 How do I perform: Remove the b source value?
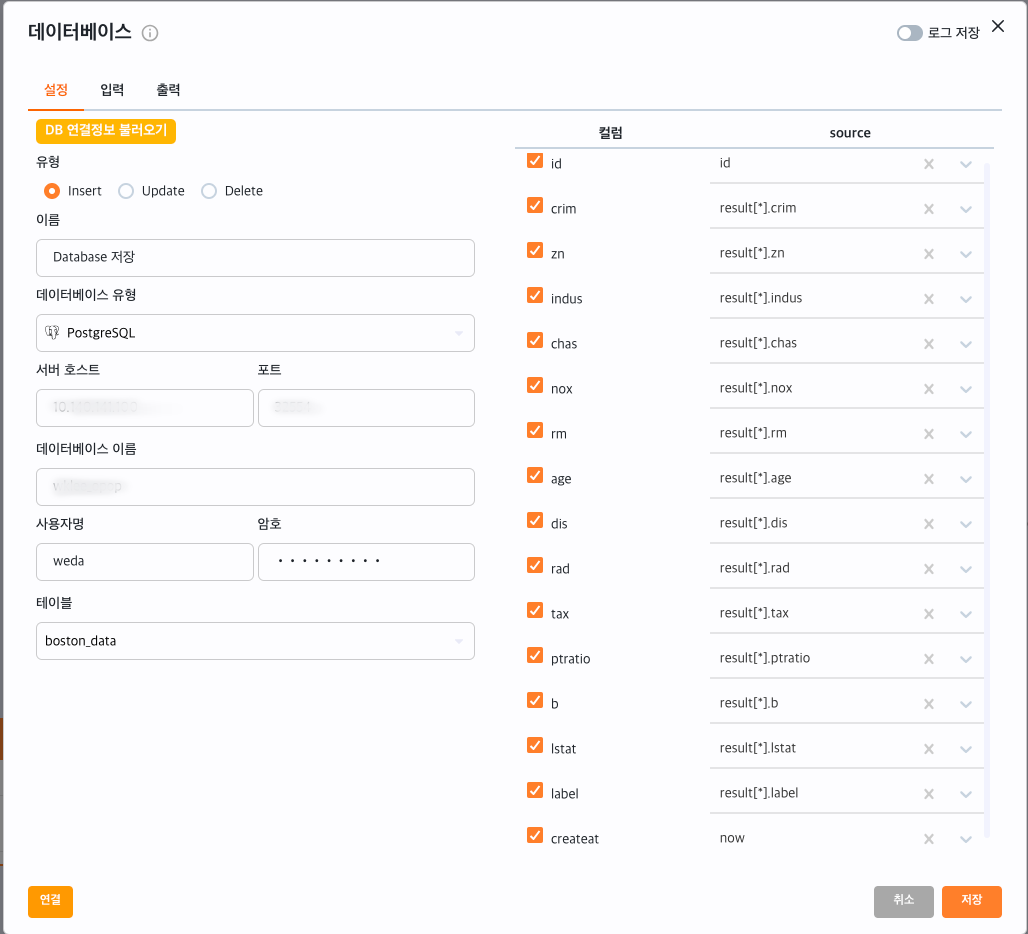click(929, 704)
